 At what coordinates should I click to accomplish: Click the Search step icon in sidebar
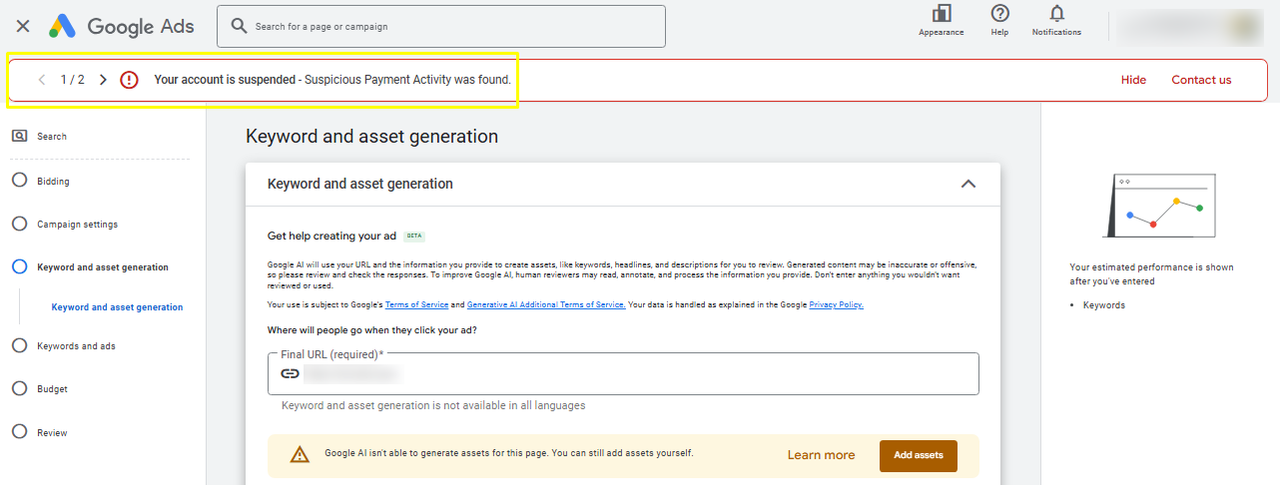click(x=19, y=136)
